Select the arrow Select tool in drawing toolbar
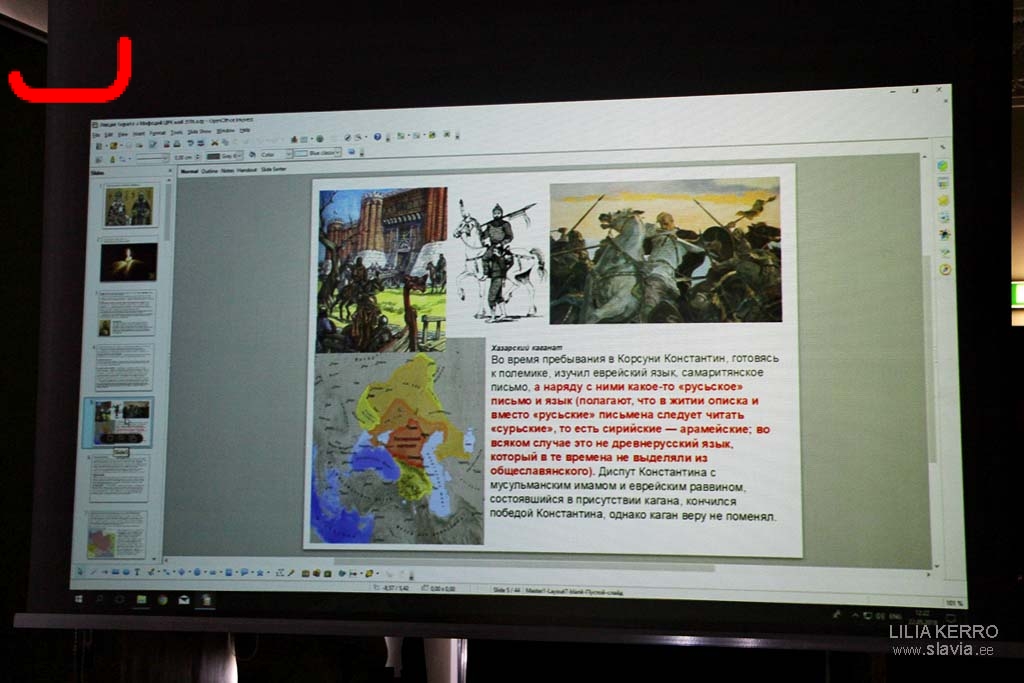This screenshot has width=1024, height=683. tap(80, 572)
